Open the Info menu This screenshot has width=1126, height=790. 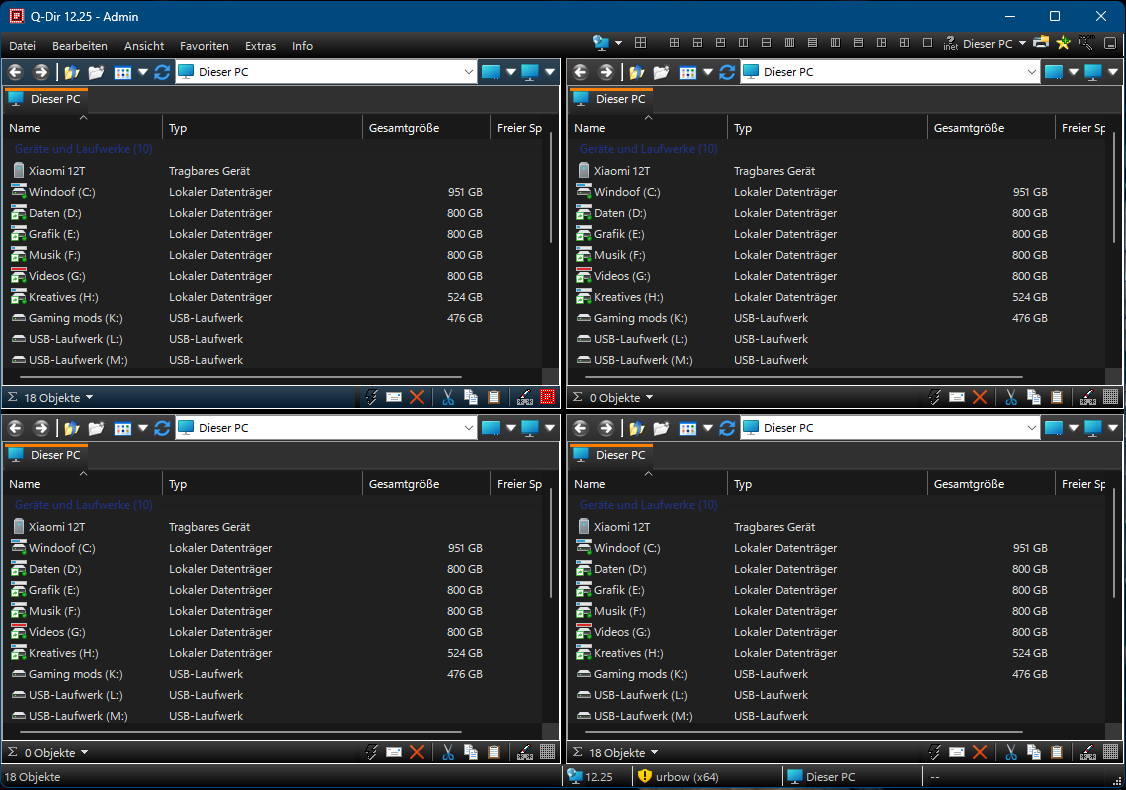click(x=302, y=46)
